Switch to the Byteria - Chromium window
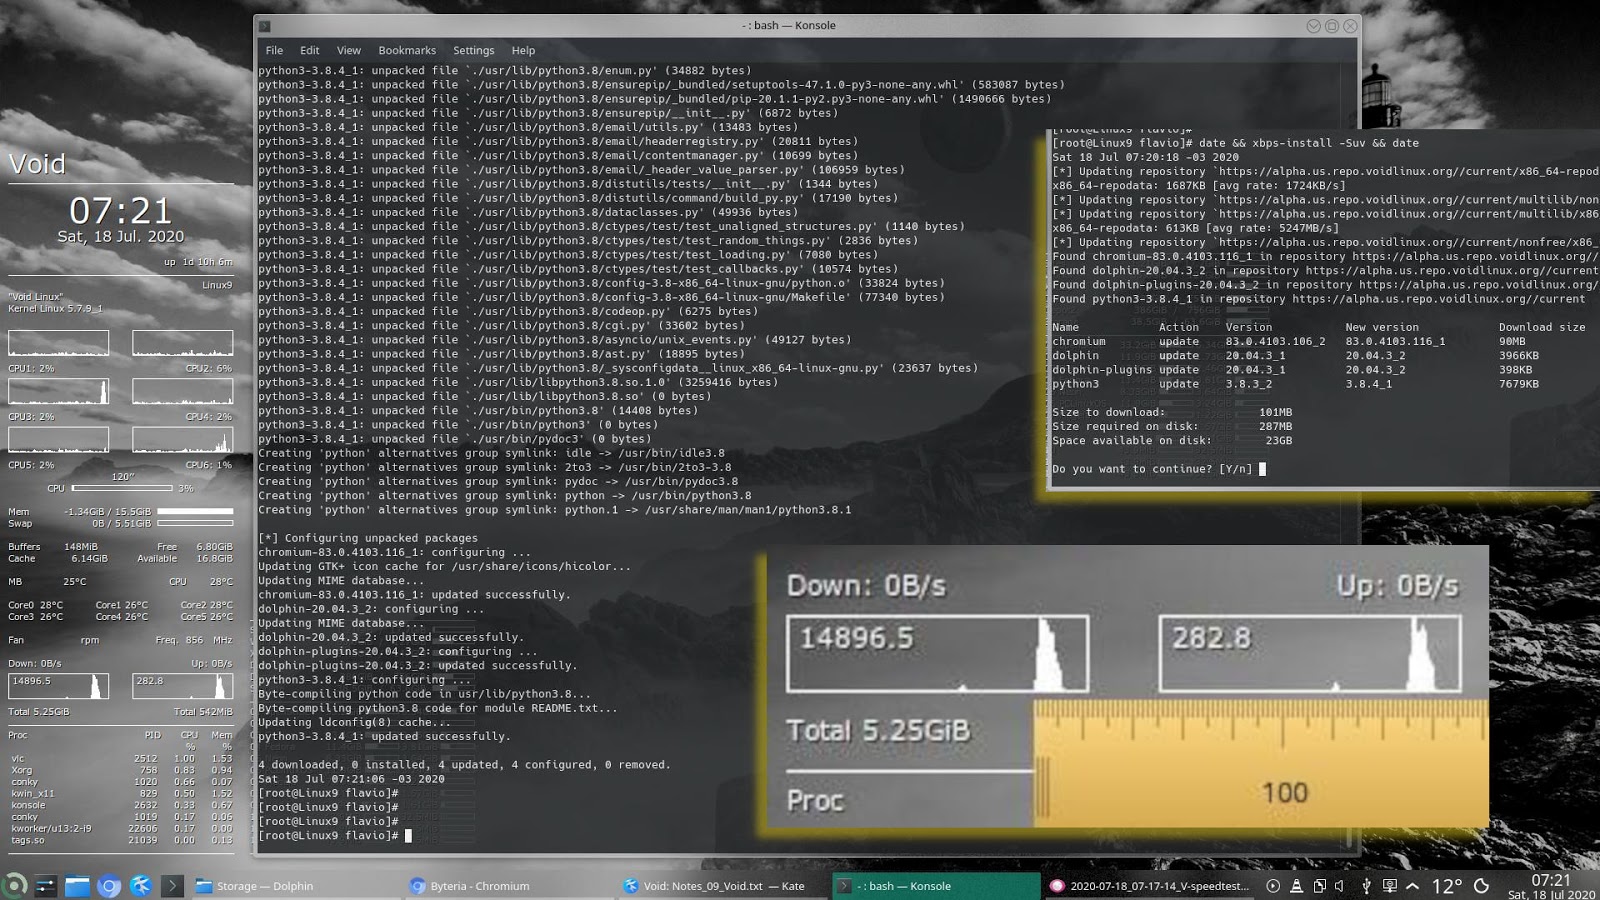This screenshot has height=900, width=1600. point(470,885)
